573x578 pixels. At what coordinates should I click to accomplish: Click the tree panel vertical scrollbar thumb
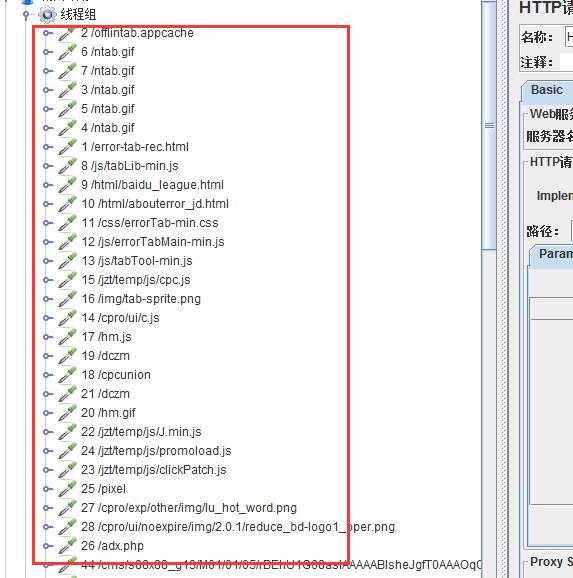[489, 125]
